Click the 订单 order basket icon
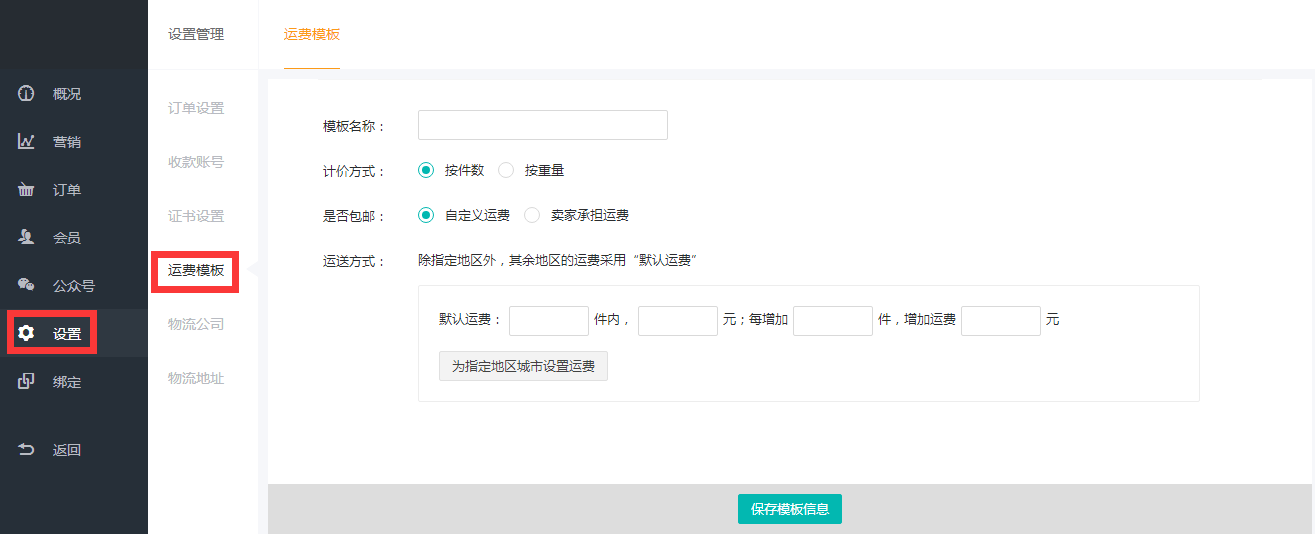 coord(27,190)
